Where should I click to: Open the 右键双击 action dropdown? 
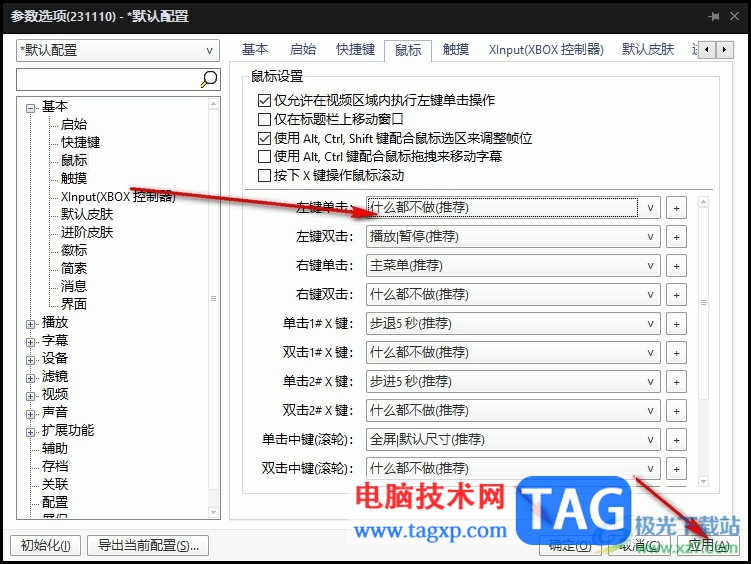coord(513,294)
